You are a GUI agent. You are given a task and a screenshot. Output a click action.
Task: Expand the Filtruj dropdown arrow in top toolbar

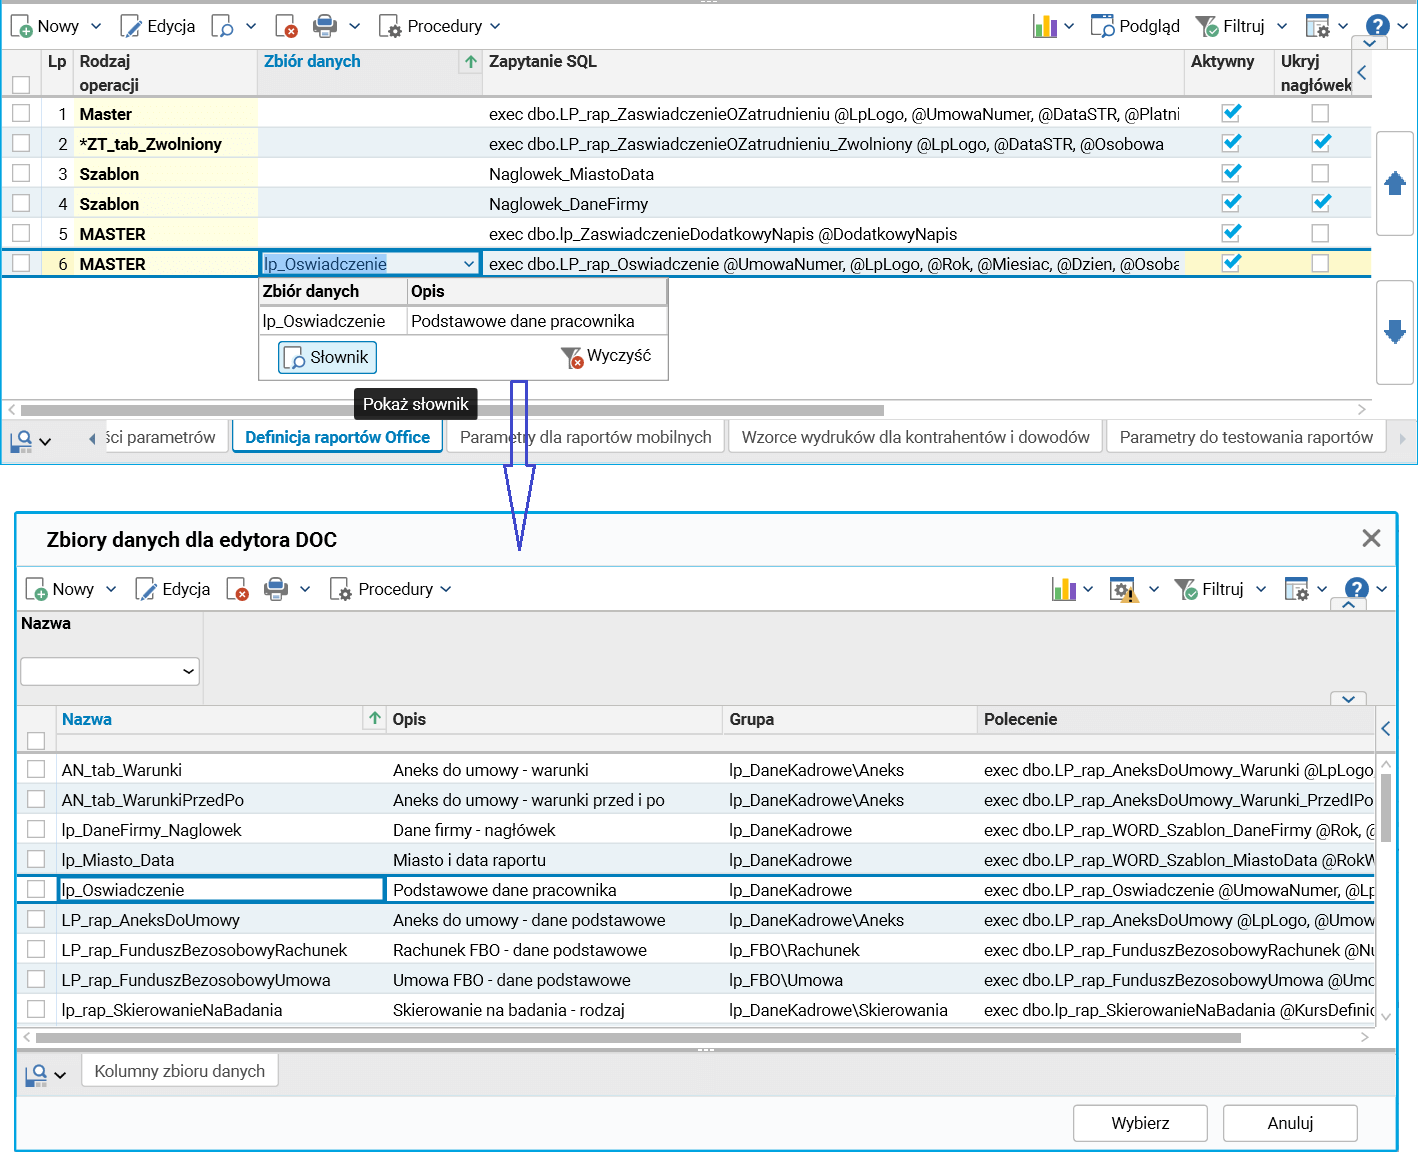(x=1282, y=26)
